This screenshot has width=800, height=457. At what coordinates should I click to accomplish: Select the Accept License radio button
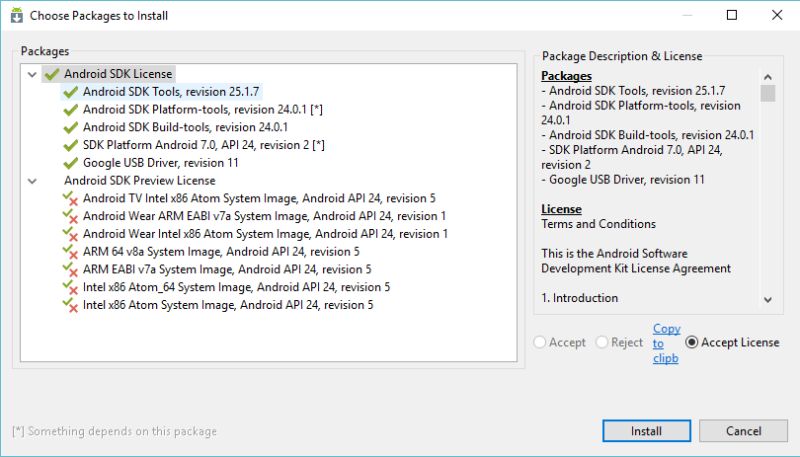point(691,342)
